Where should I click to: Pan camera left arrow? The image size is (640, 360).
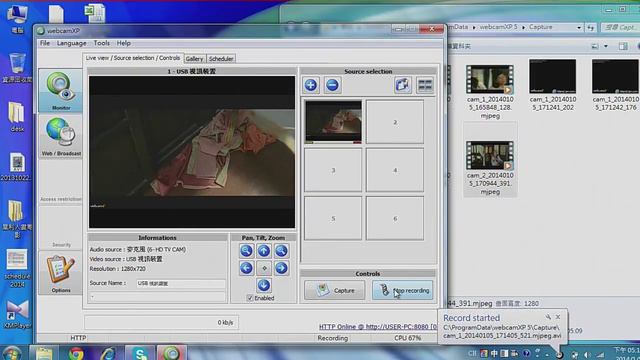pyautogui.click(x=246, y=268)
